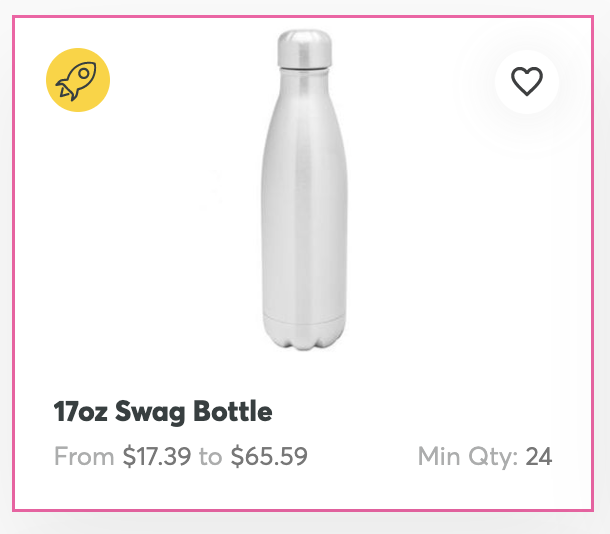Click the word "From" in the price line

85,457
